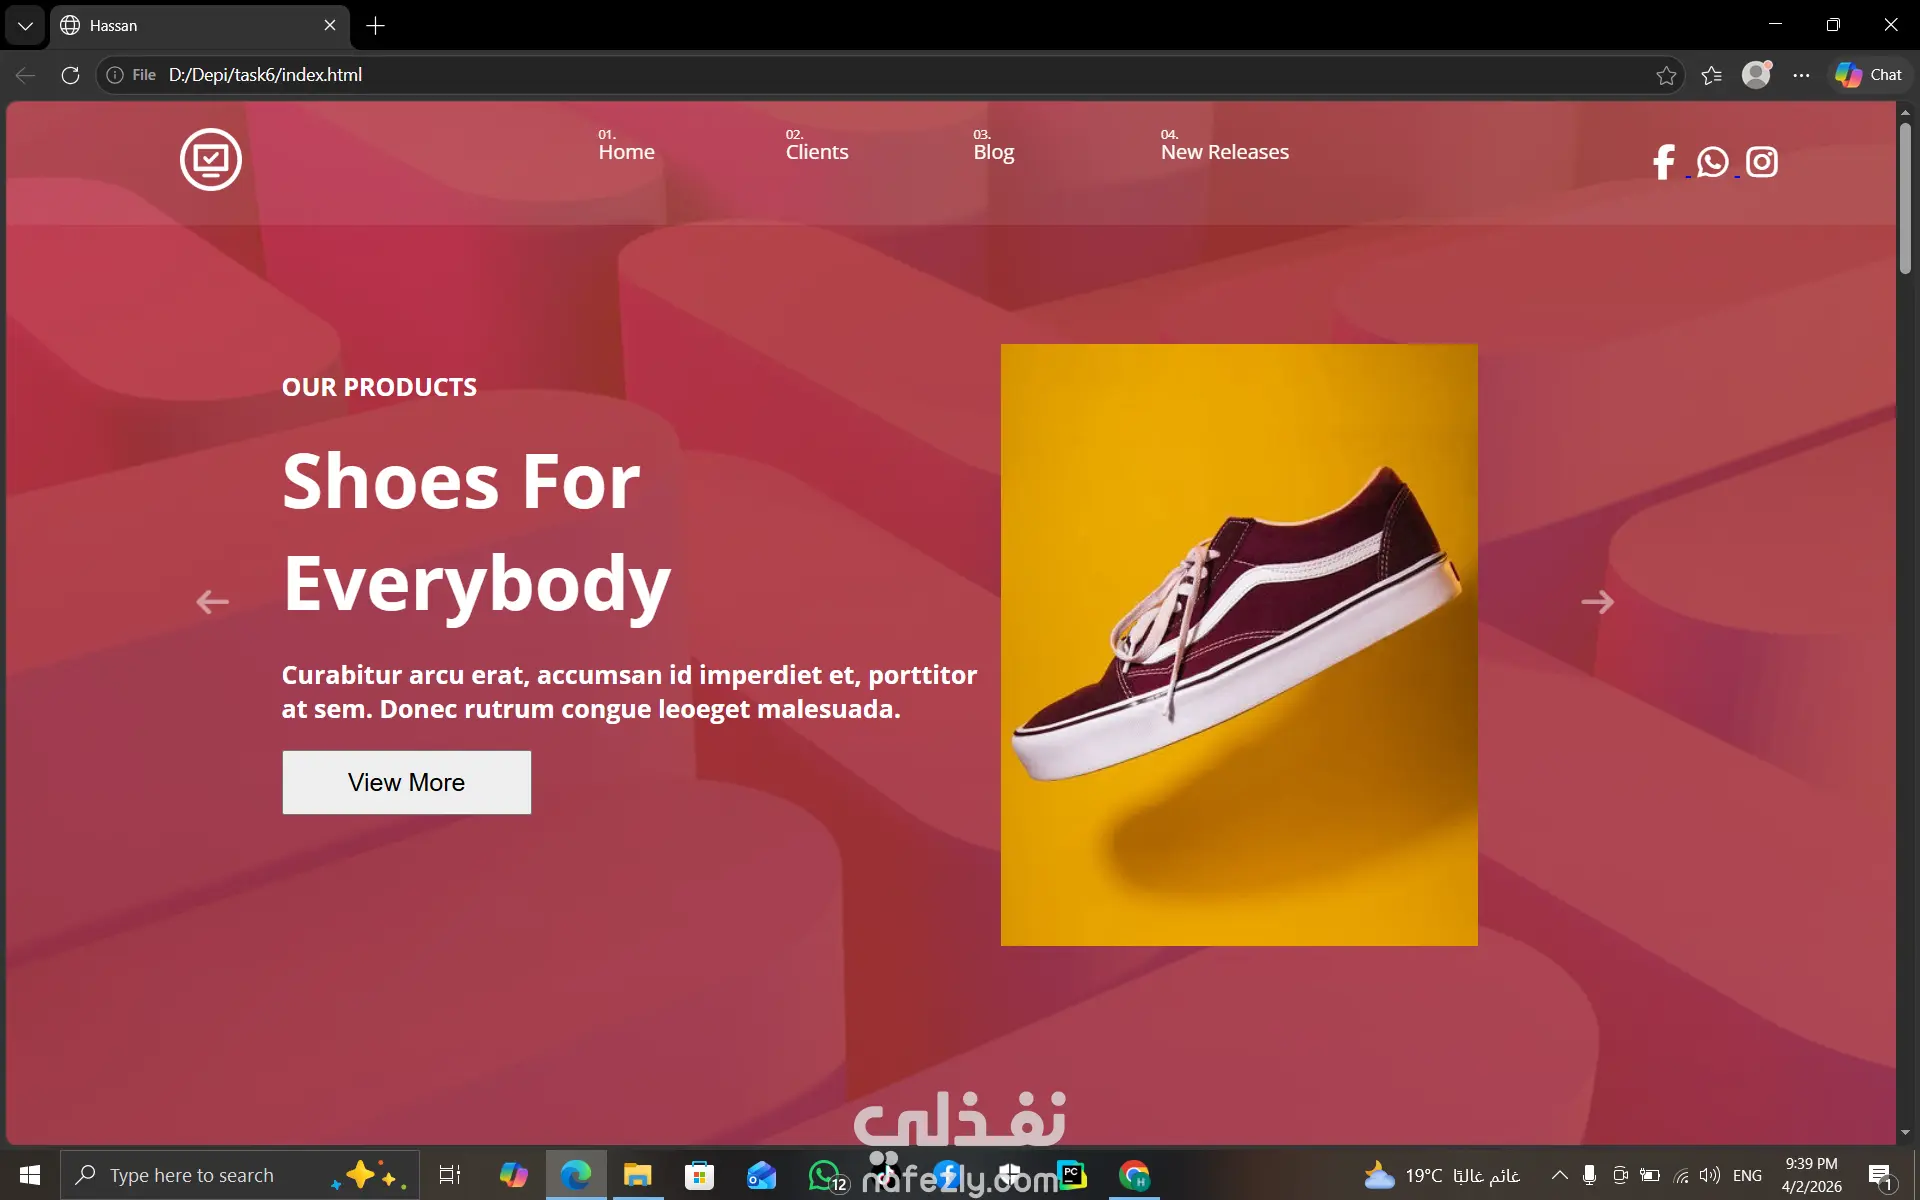Image resolution: width=1920 pixels, height=1200 pixels.
Task: Go to previous slide arrow
Action: [x=212, y=602]
